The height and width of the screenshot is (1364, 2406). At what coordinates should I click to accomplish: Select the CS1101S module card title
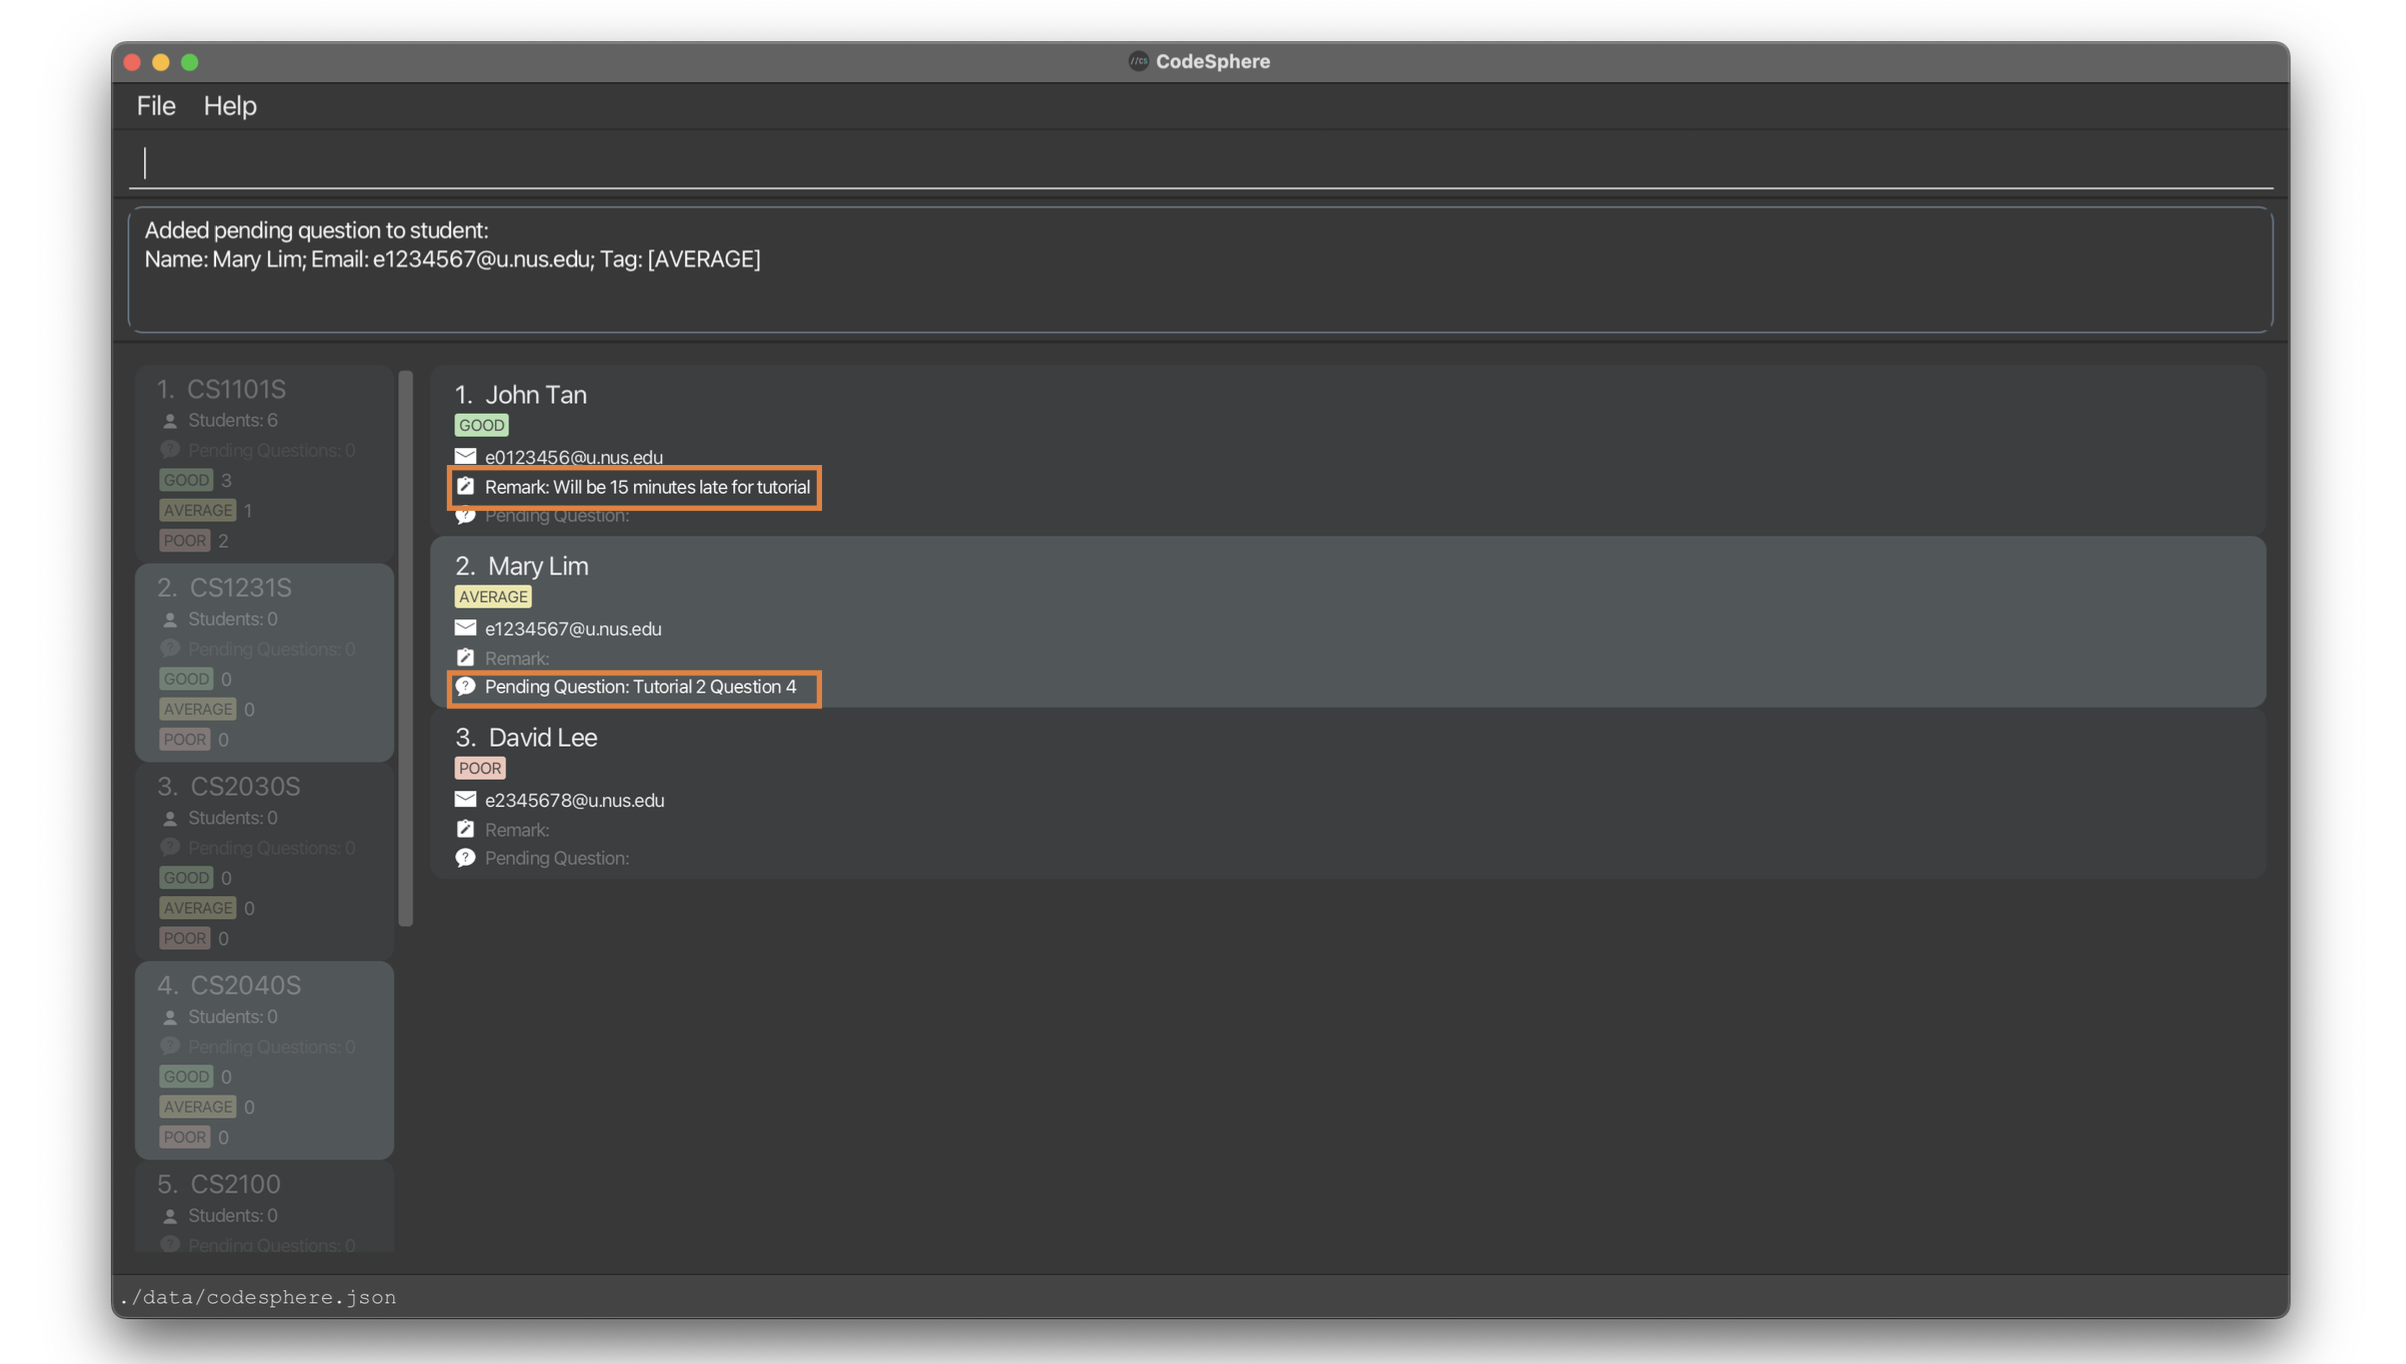[236, 389]
